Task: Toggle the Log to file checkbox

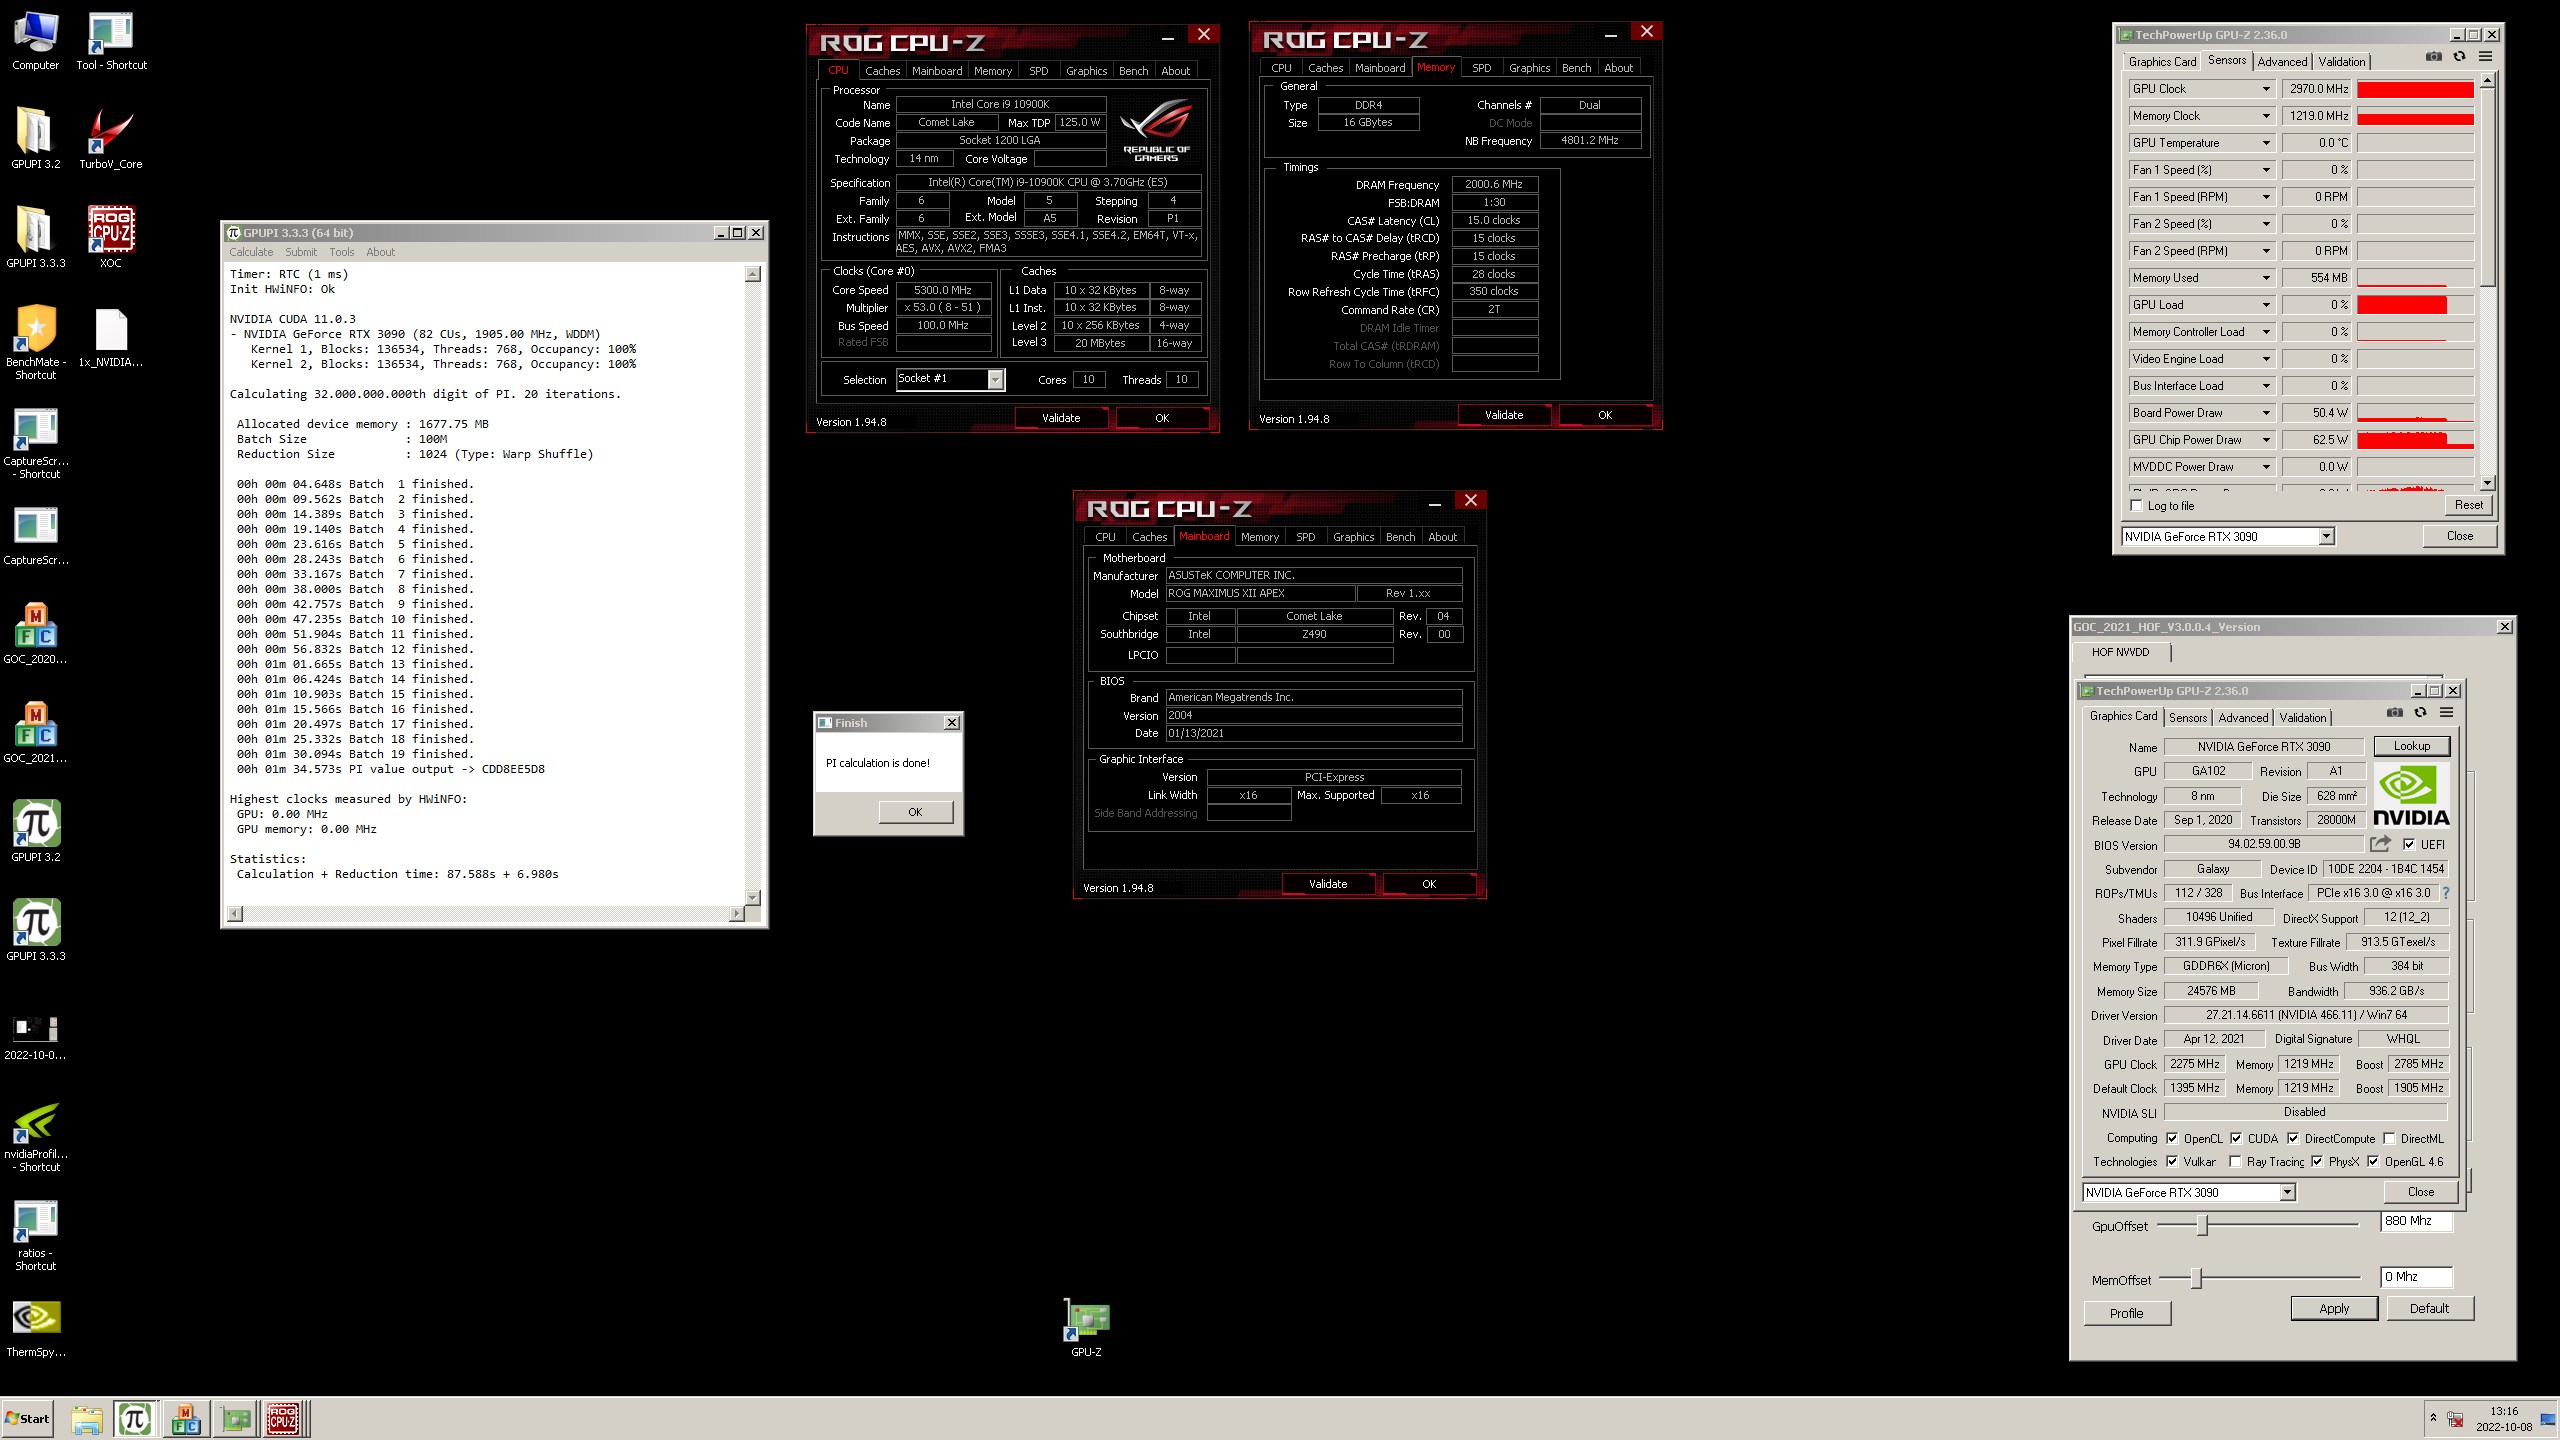Action: (x=2137, y=505)
